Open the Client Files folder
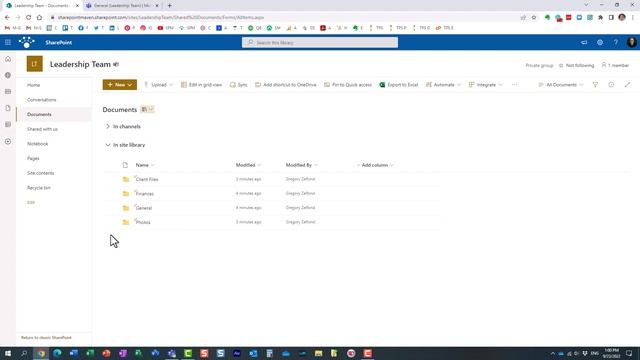 pyautogui.click(x=147, y=179)
